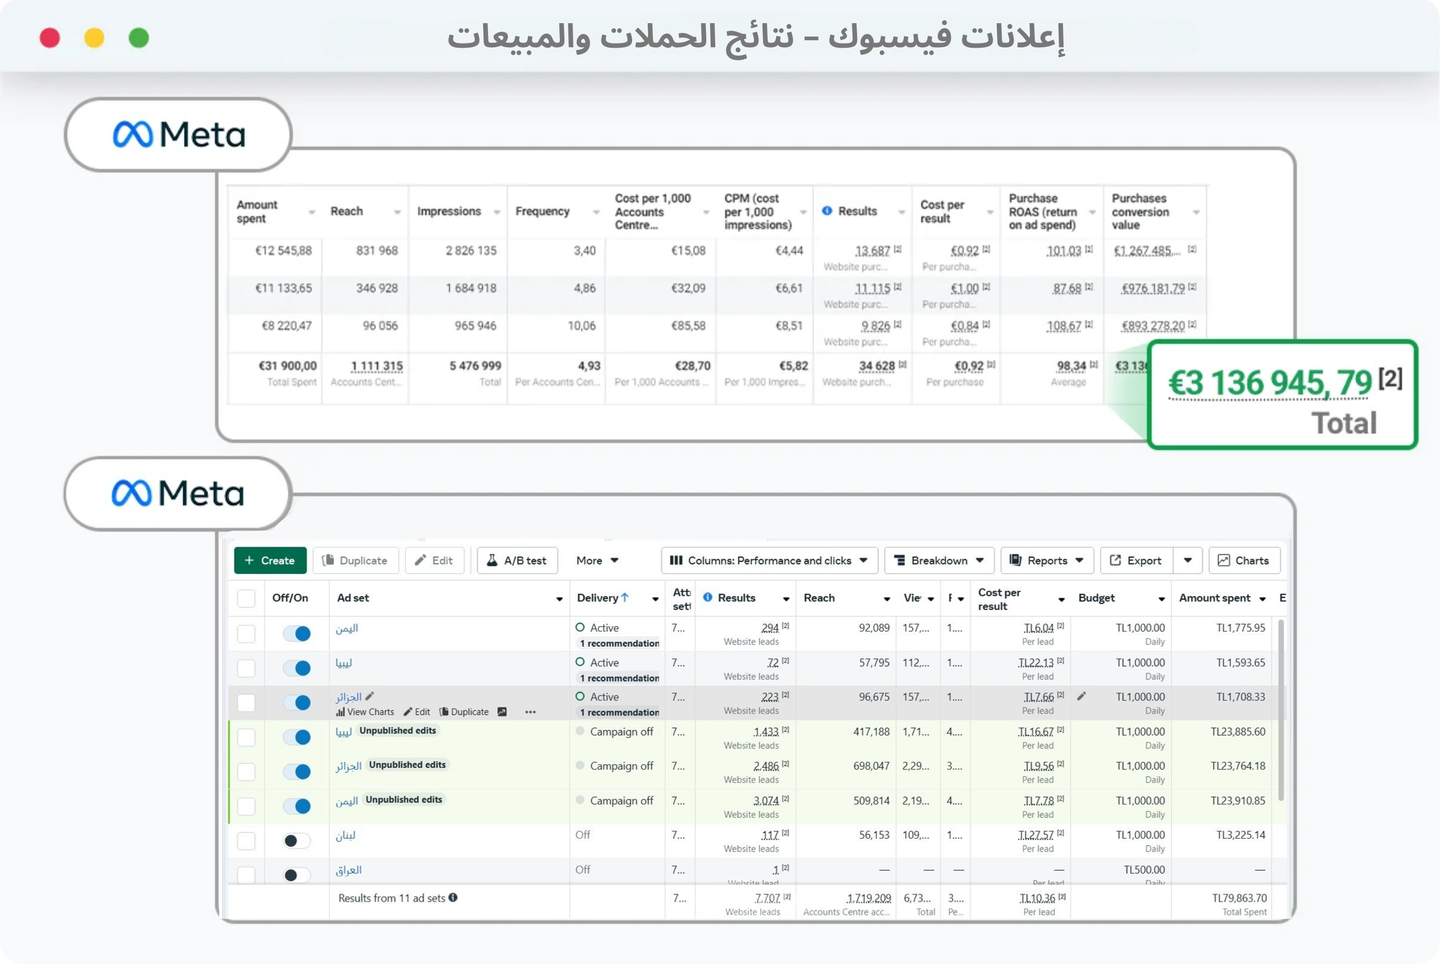This screenshot has width=1440, height=964.
Task: Sort by the Delivery column header
Action: click(598, 598)
